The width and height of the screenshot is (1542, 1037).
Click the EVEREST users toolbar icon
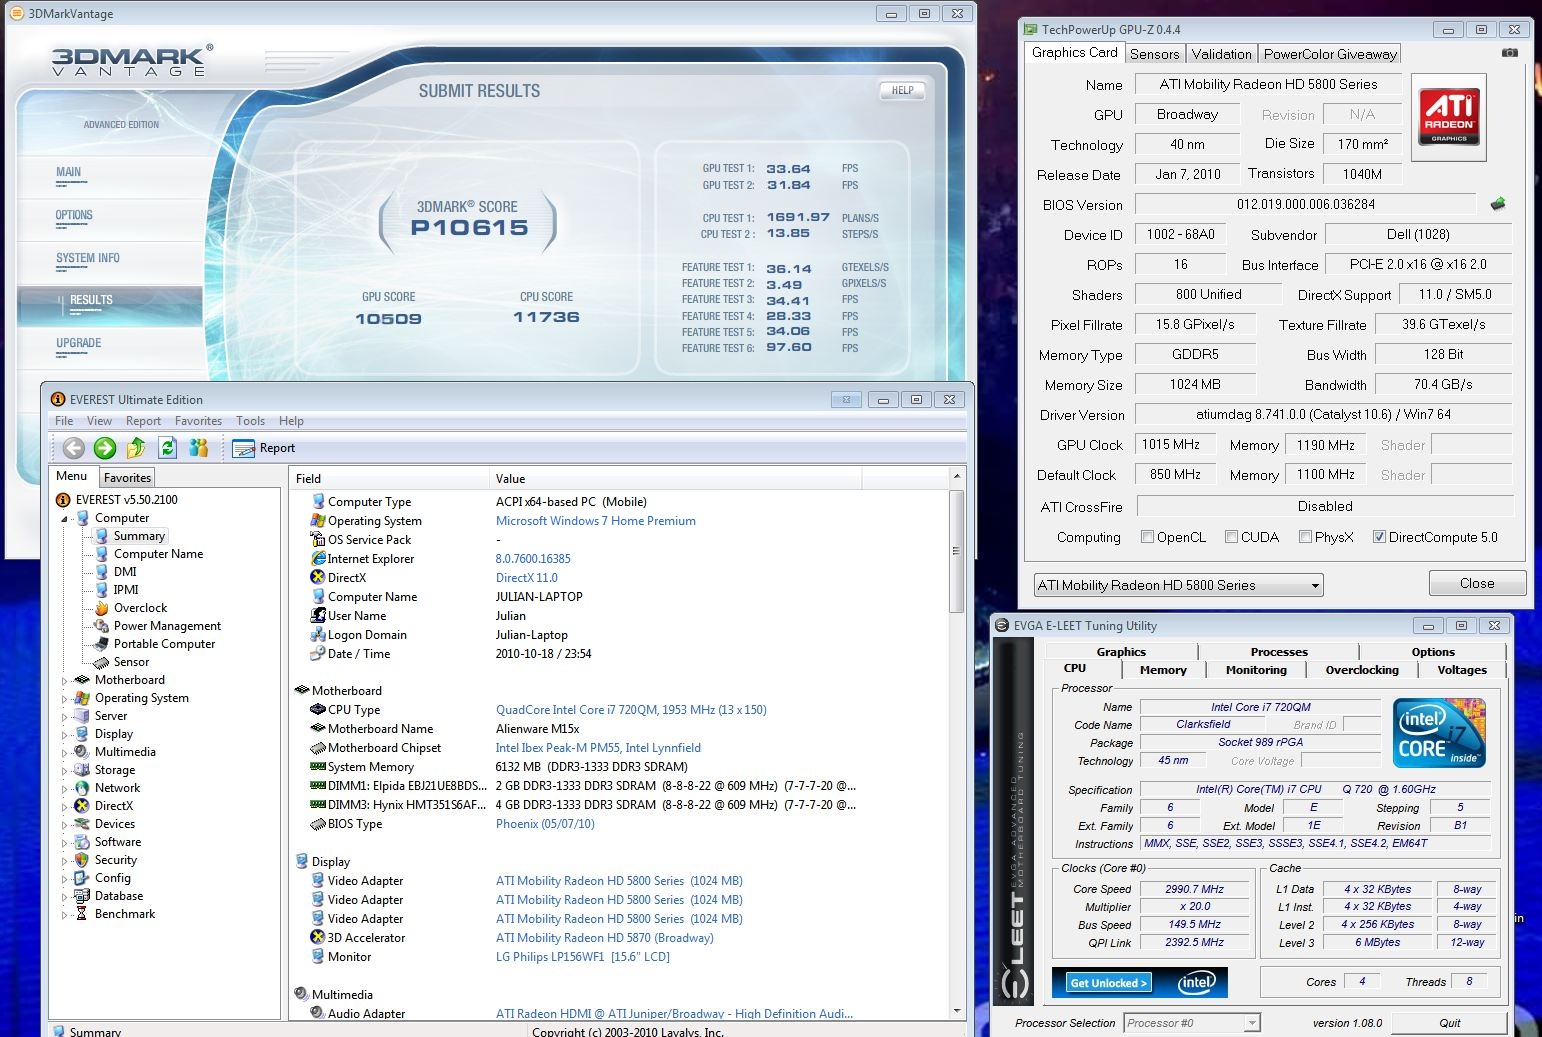pyautogui.click(x=198, y=448)
